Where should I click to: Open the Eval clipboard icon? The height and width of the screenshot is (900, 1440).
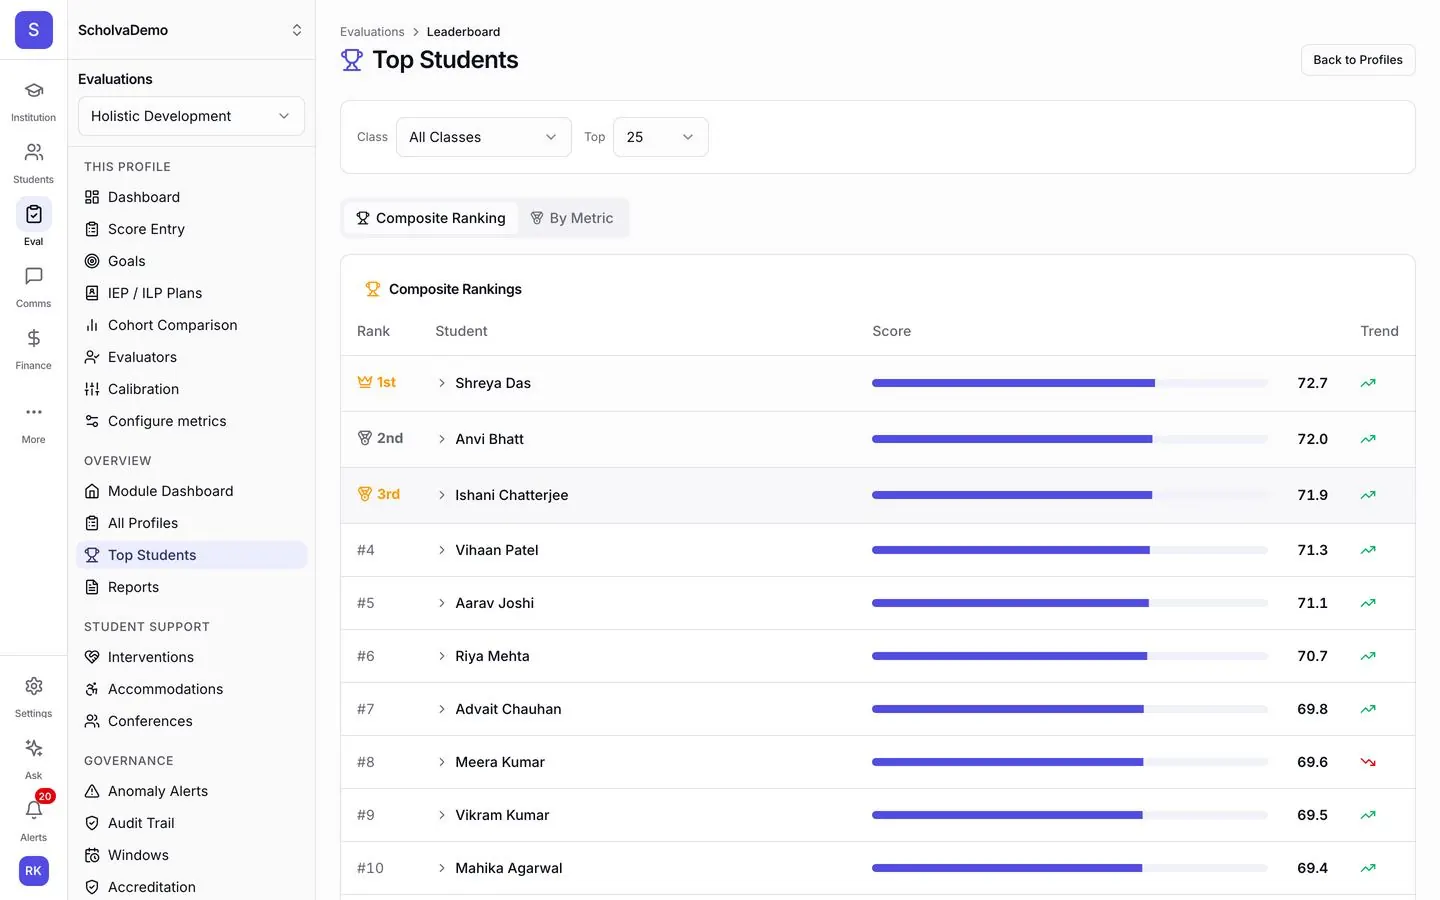[x=33, y=214]
